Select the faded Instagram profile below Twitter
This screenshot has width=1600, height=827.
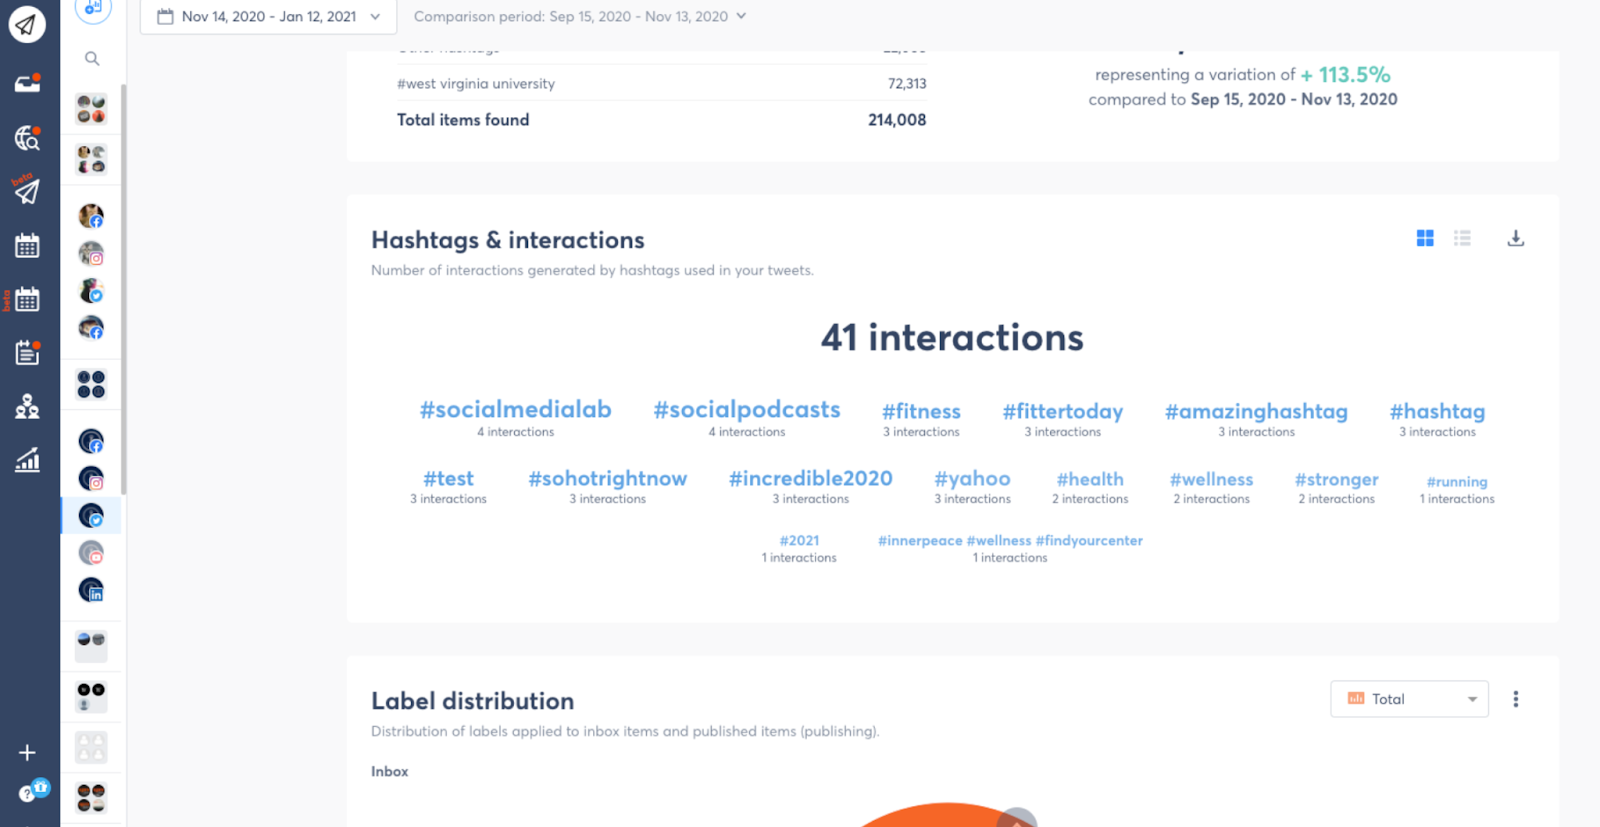pyautogui.click(x=91, y=552)
